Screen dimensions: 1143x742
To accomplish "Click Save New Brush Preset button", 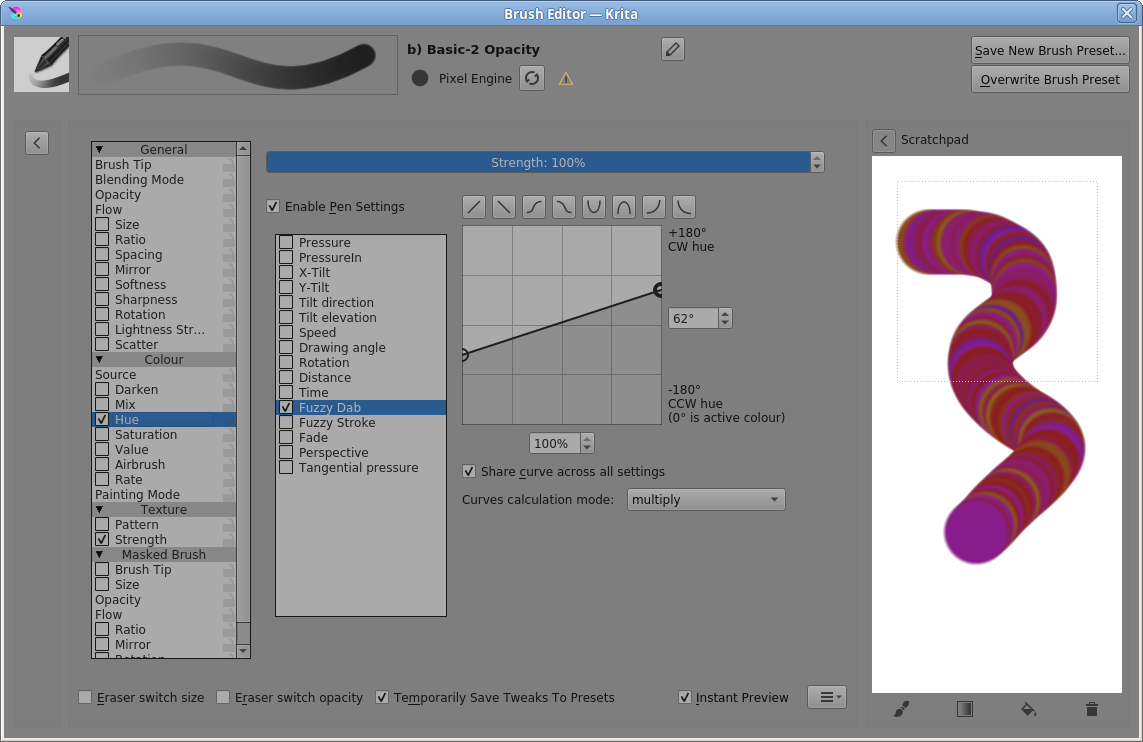I will click(x=1050, y=51).
